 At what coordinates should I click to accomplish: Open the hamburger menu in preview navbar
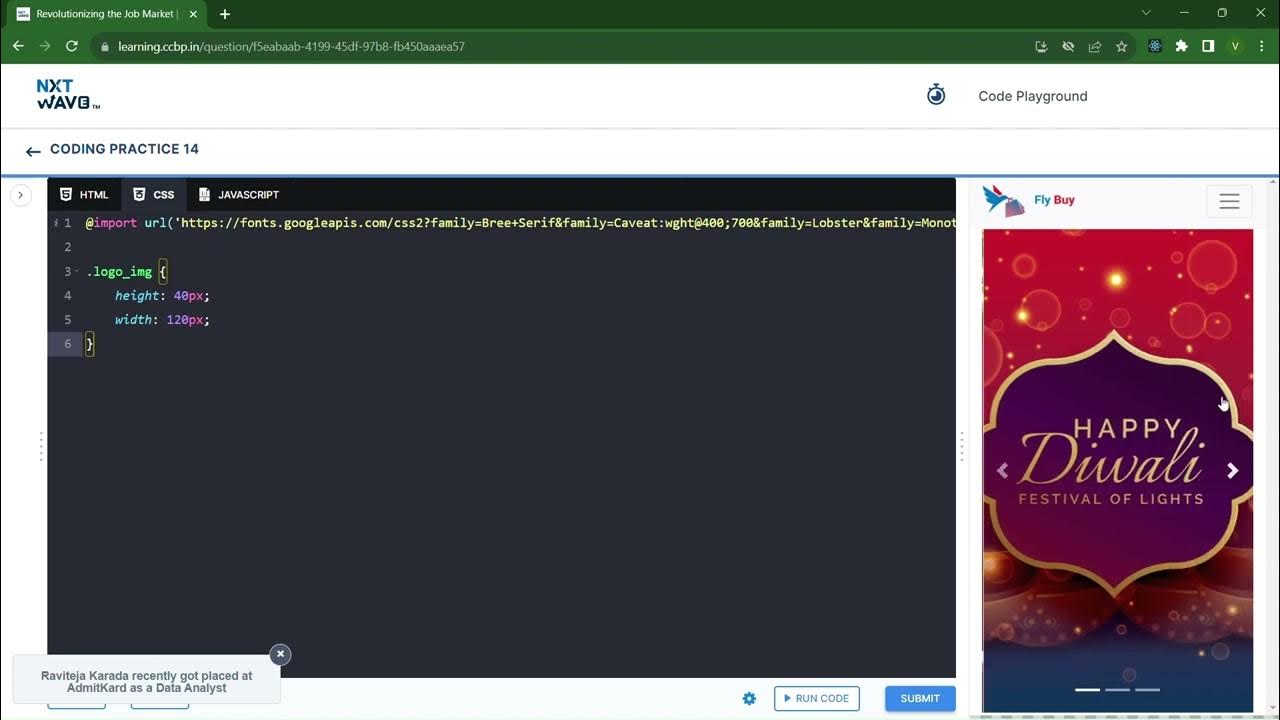click(1229, 201)
